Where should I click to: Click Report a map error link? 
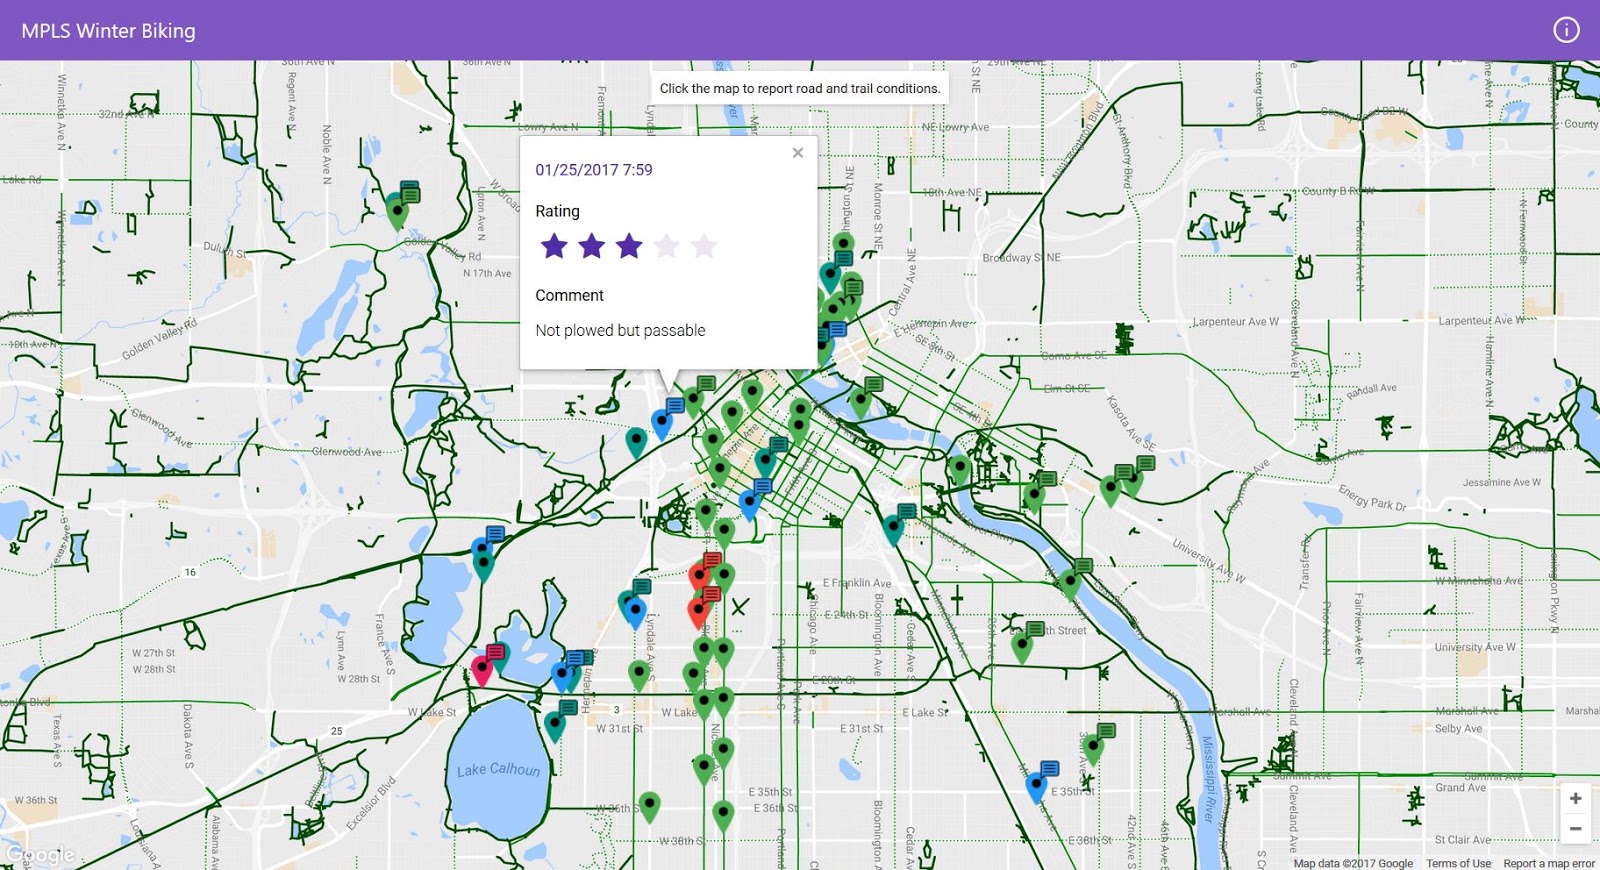(x=1549, y=863)
